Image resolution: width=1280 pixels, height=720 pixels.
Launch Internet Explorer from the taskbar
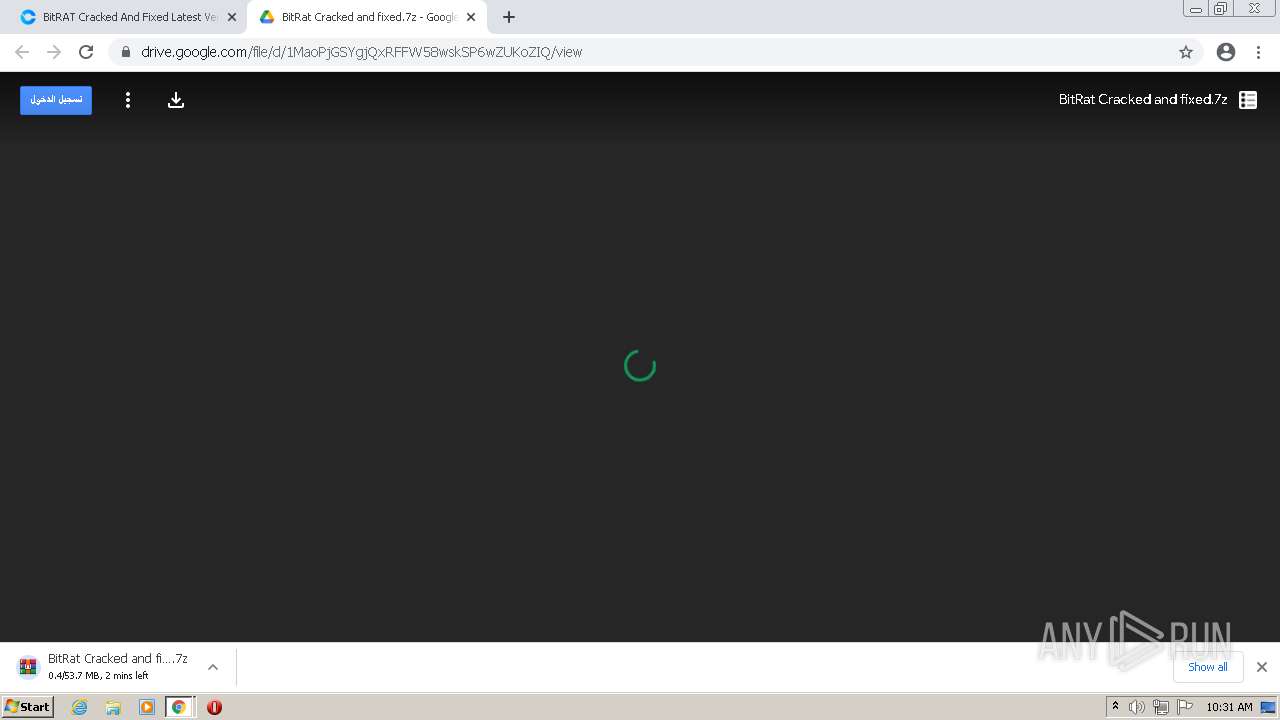point(80,707)
